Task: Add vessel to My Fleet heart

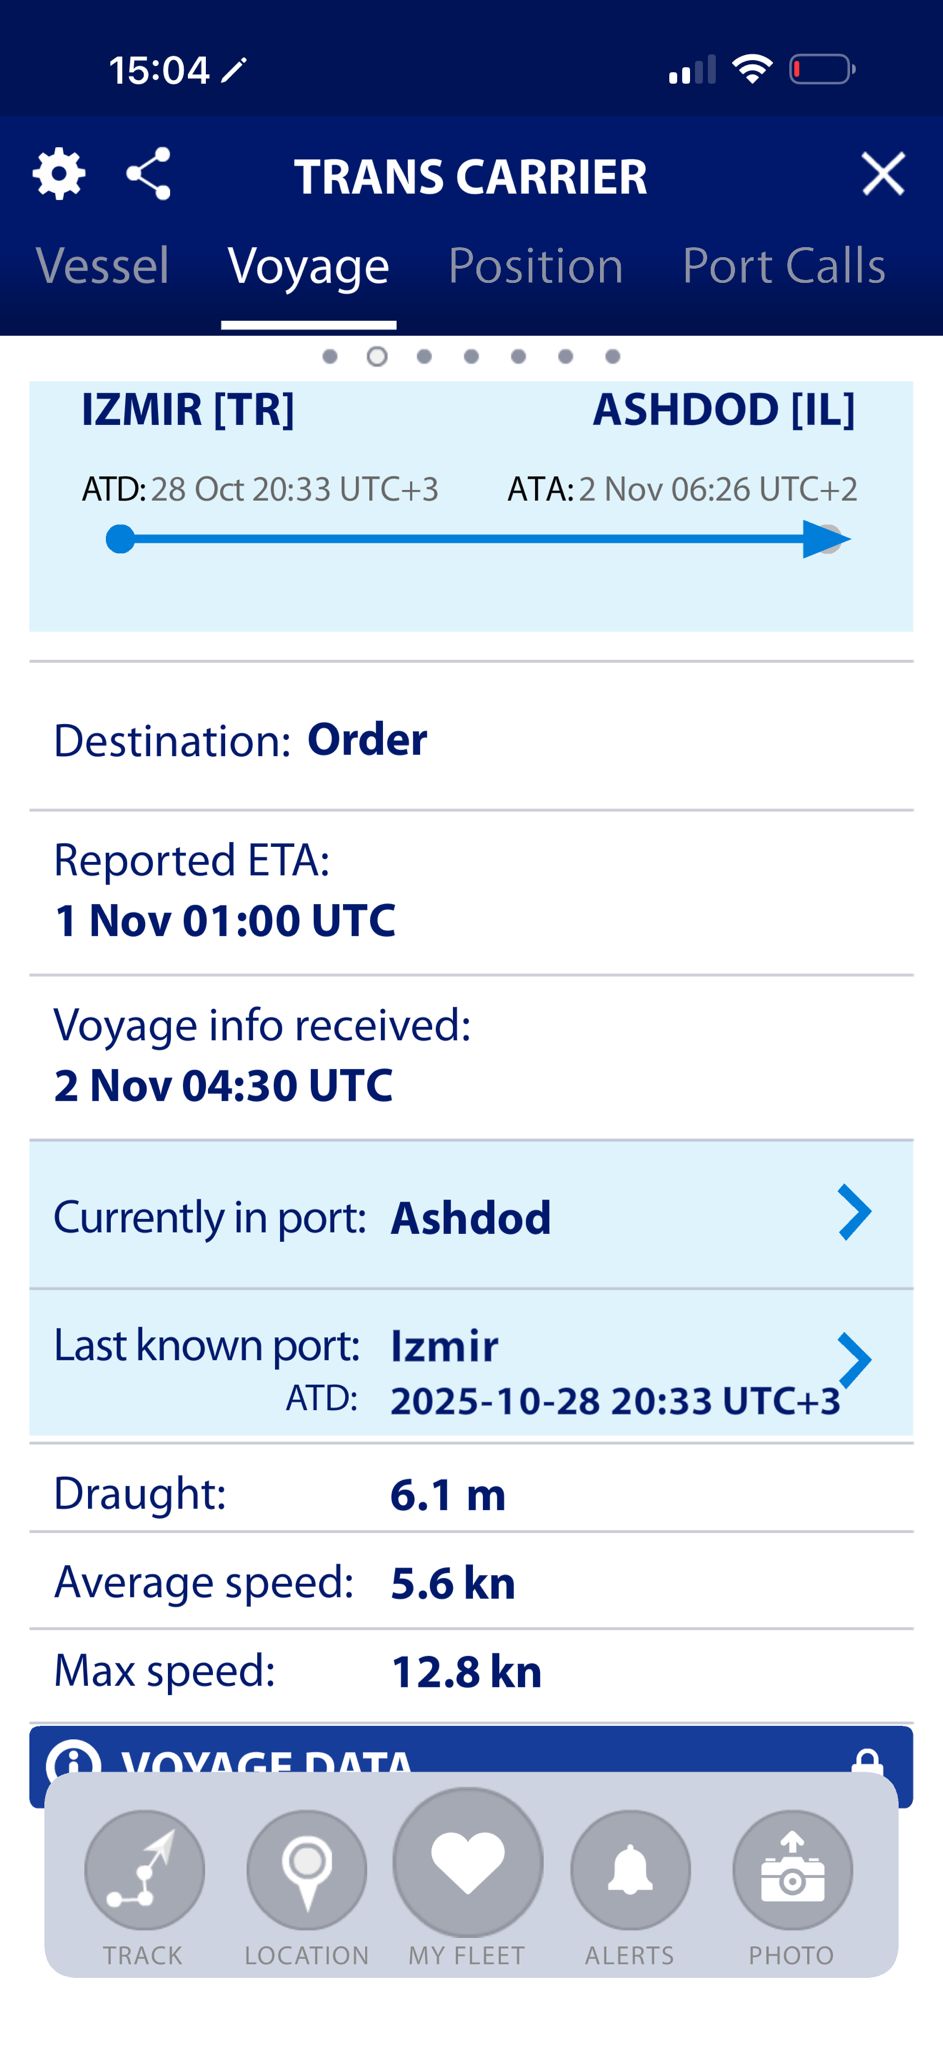Action: [x=467, y=1863]
